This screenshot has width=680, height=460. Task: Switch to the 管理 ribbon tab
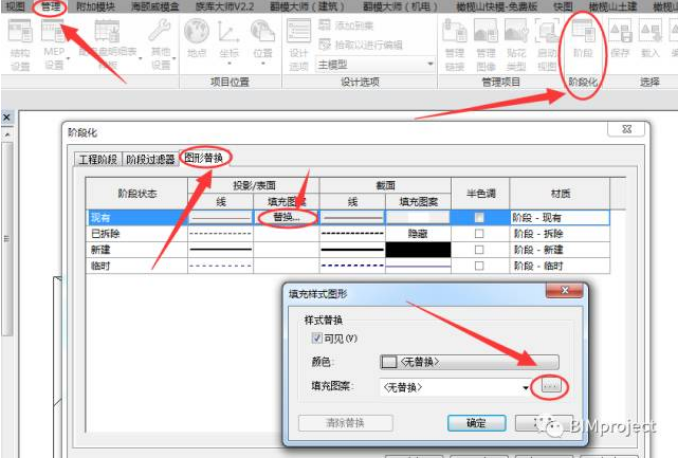coord(50,7)
